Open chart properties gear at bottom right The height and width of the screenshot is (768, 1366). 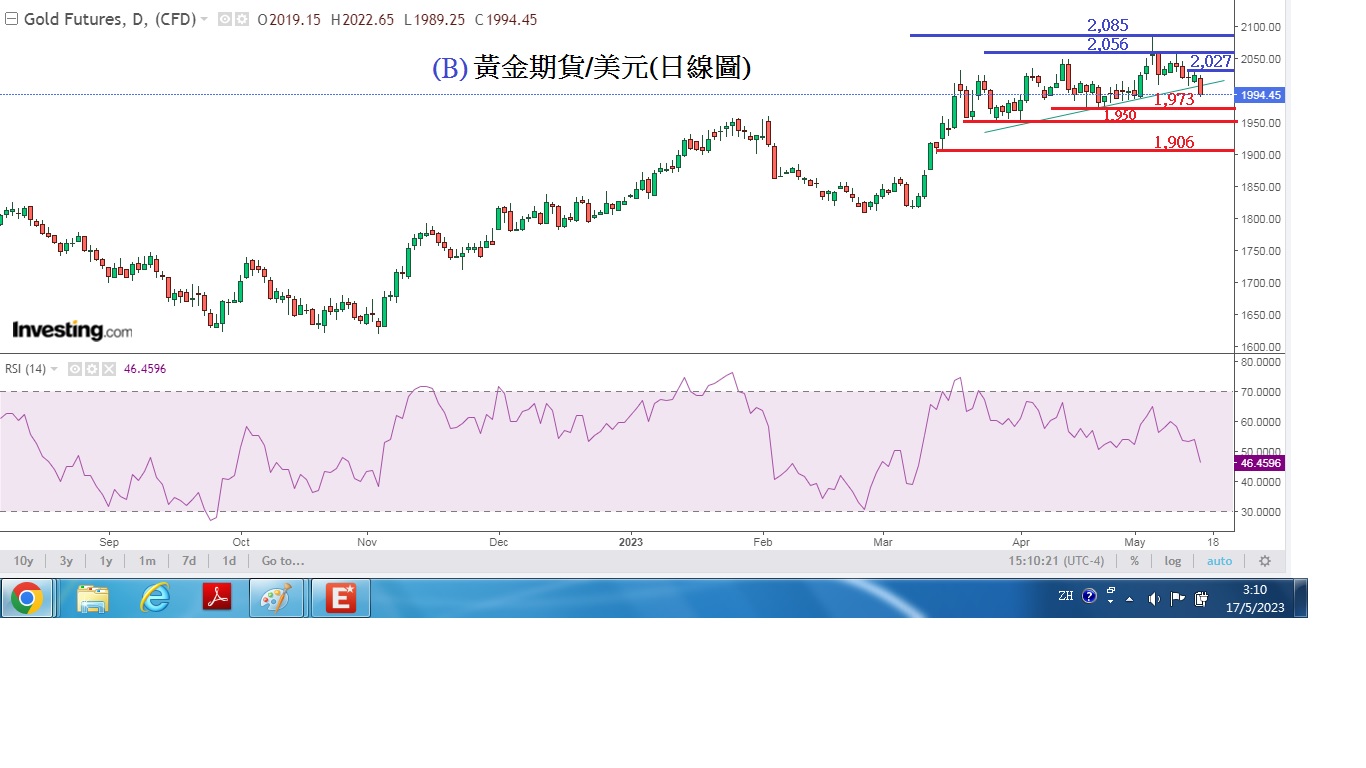(x=1265, y=561)
